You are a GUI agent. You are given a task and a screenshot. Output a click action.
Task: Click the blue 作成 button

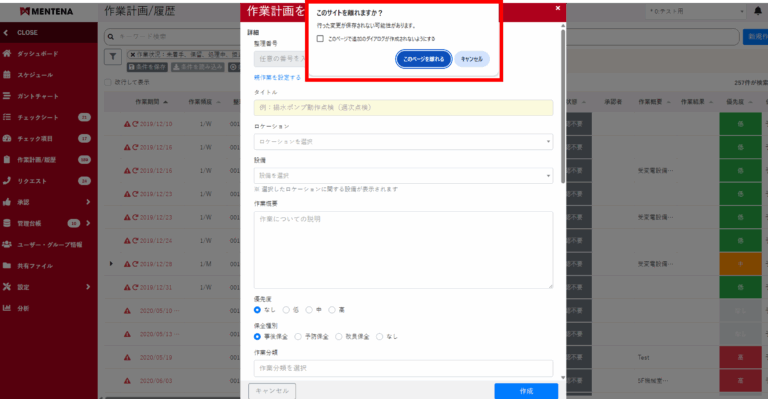(x=526, y=391)
